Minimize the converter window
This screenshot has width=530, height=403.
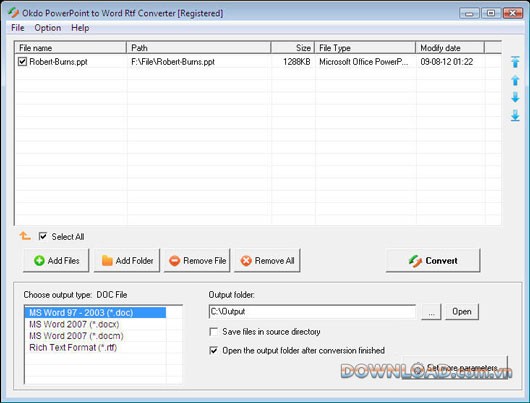click(469, 13)
